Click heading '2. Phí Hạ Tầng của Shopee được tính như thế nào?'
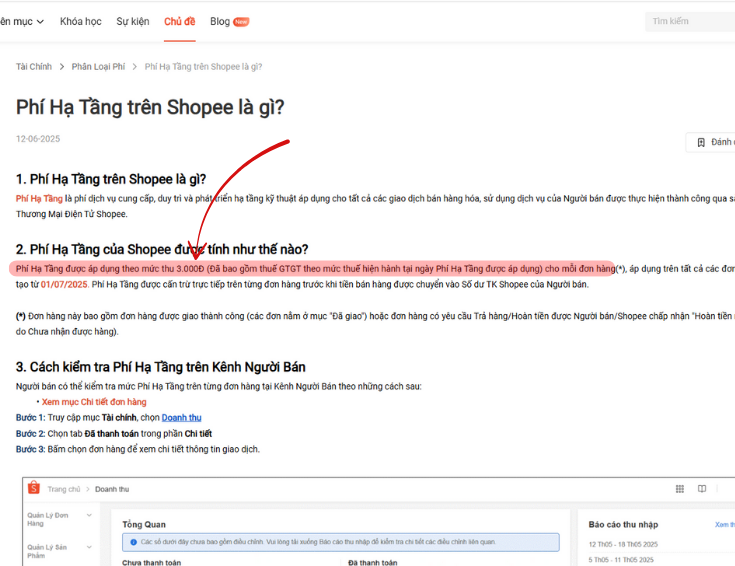This screenshot has width=735, height=566. [162, 249]
